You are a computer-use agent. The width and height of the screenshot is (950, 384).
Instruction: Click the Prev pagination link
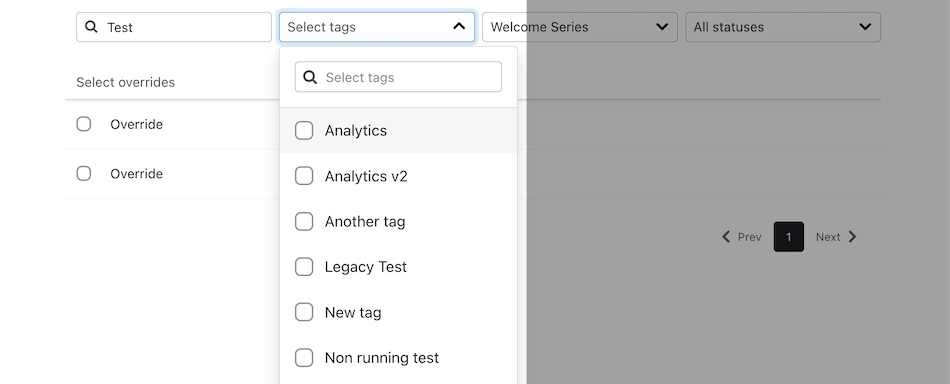point(742,237)
